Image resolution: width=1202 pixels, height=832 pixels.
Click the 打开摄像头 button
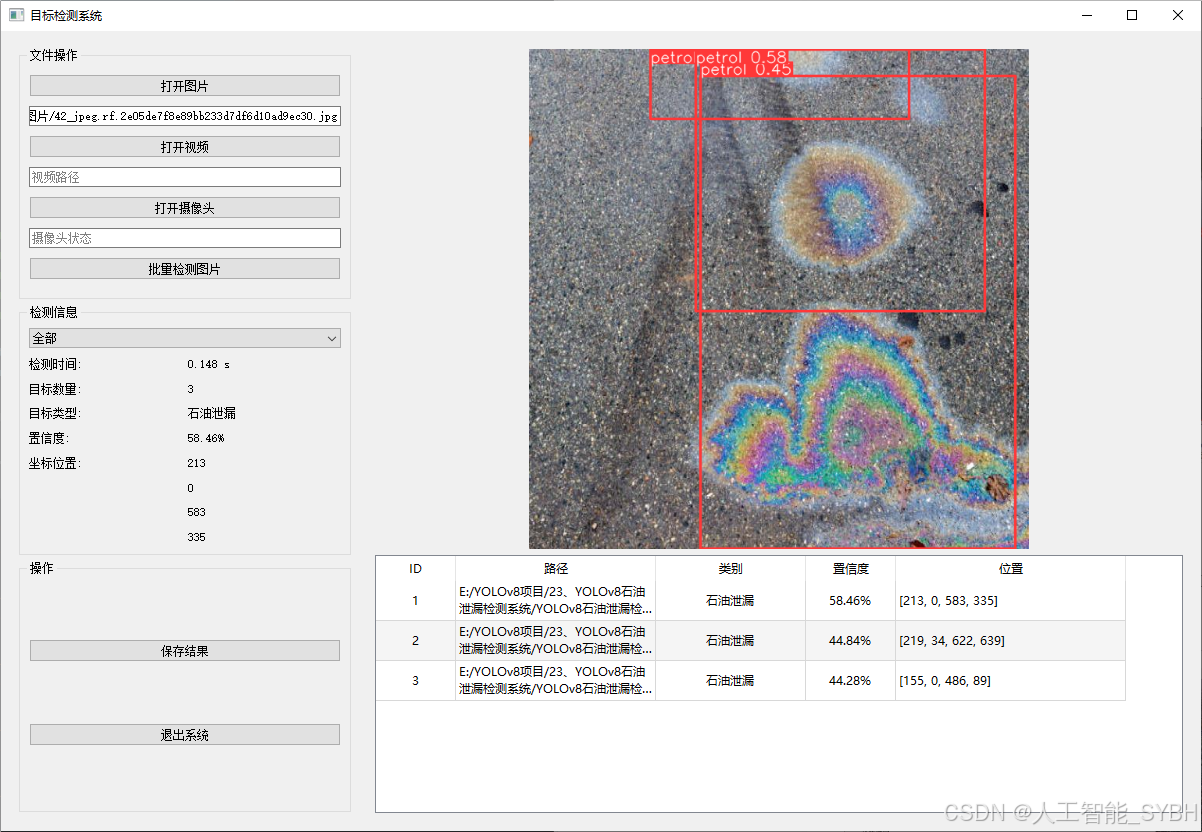[x=185, y=208]
